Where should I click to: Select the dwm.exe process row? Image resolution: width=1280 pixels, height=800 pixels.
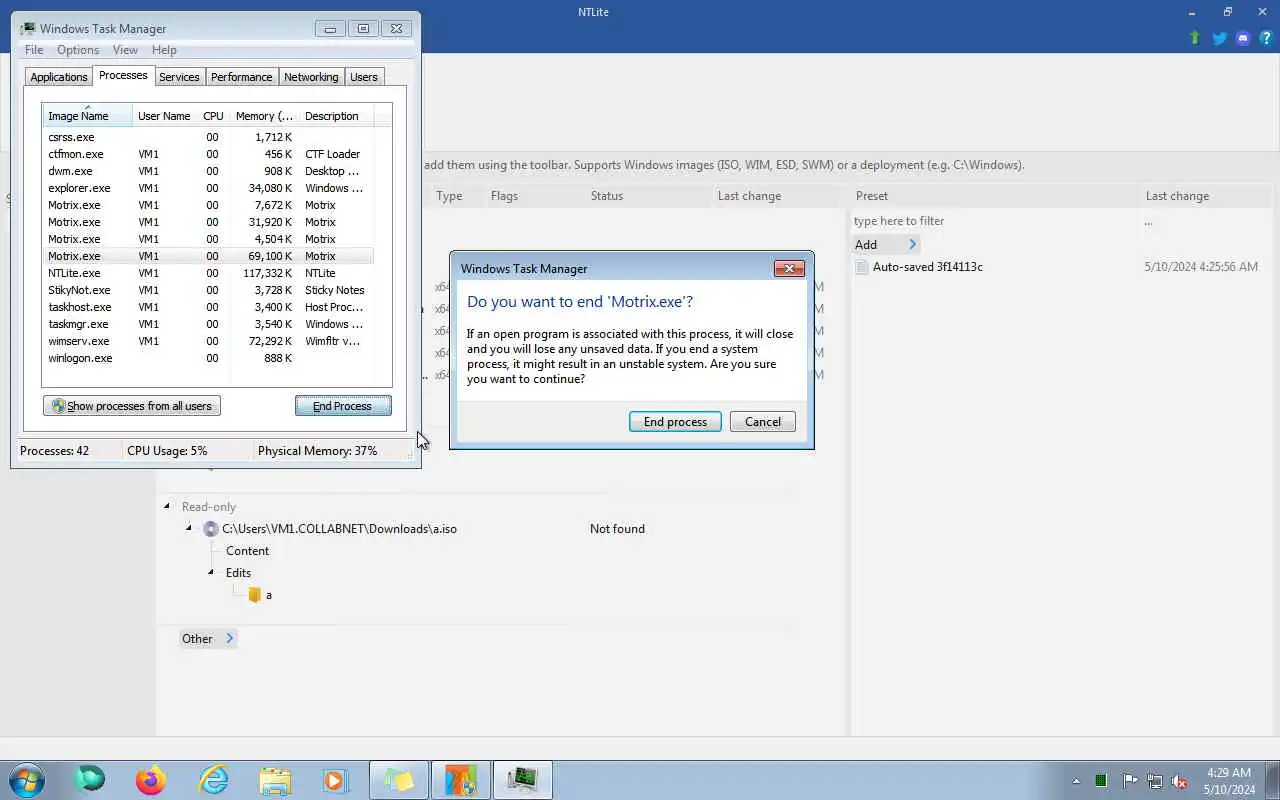[208, 171]
